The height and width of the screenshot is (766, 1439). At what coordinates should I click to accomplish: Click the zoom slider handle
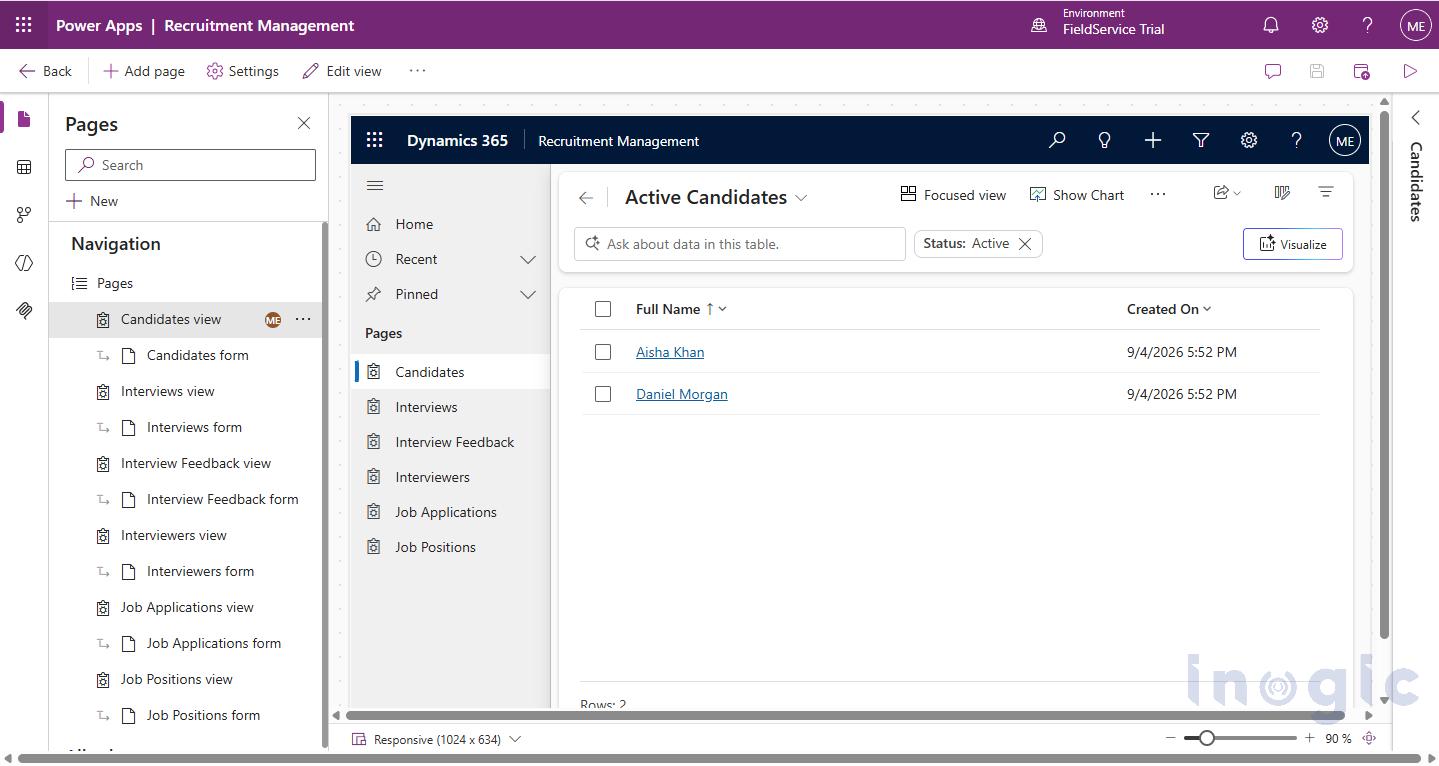(1207, 738)
